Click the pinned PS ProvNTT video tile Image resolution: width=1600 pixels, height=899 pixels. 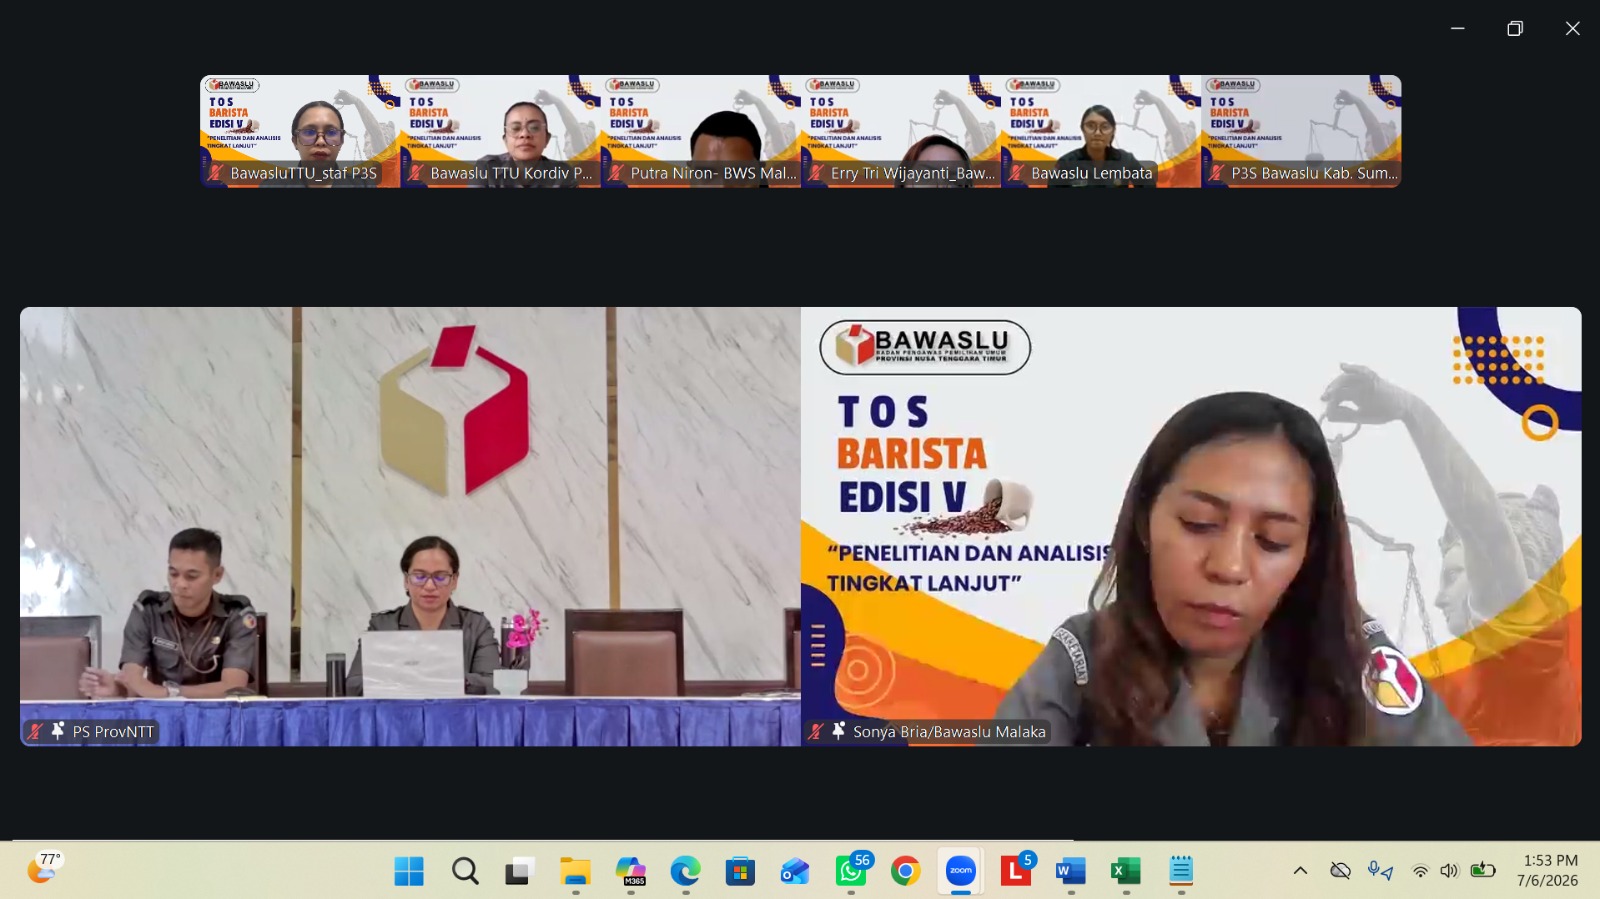pyautogui.click(x=410, y=526)
